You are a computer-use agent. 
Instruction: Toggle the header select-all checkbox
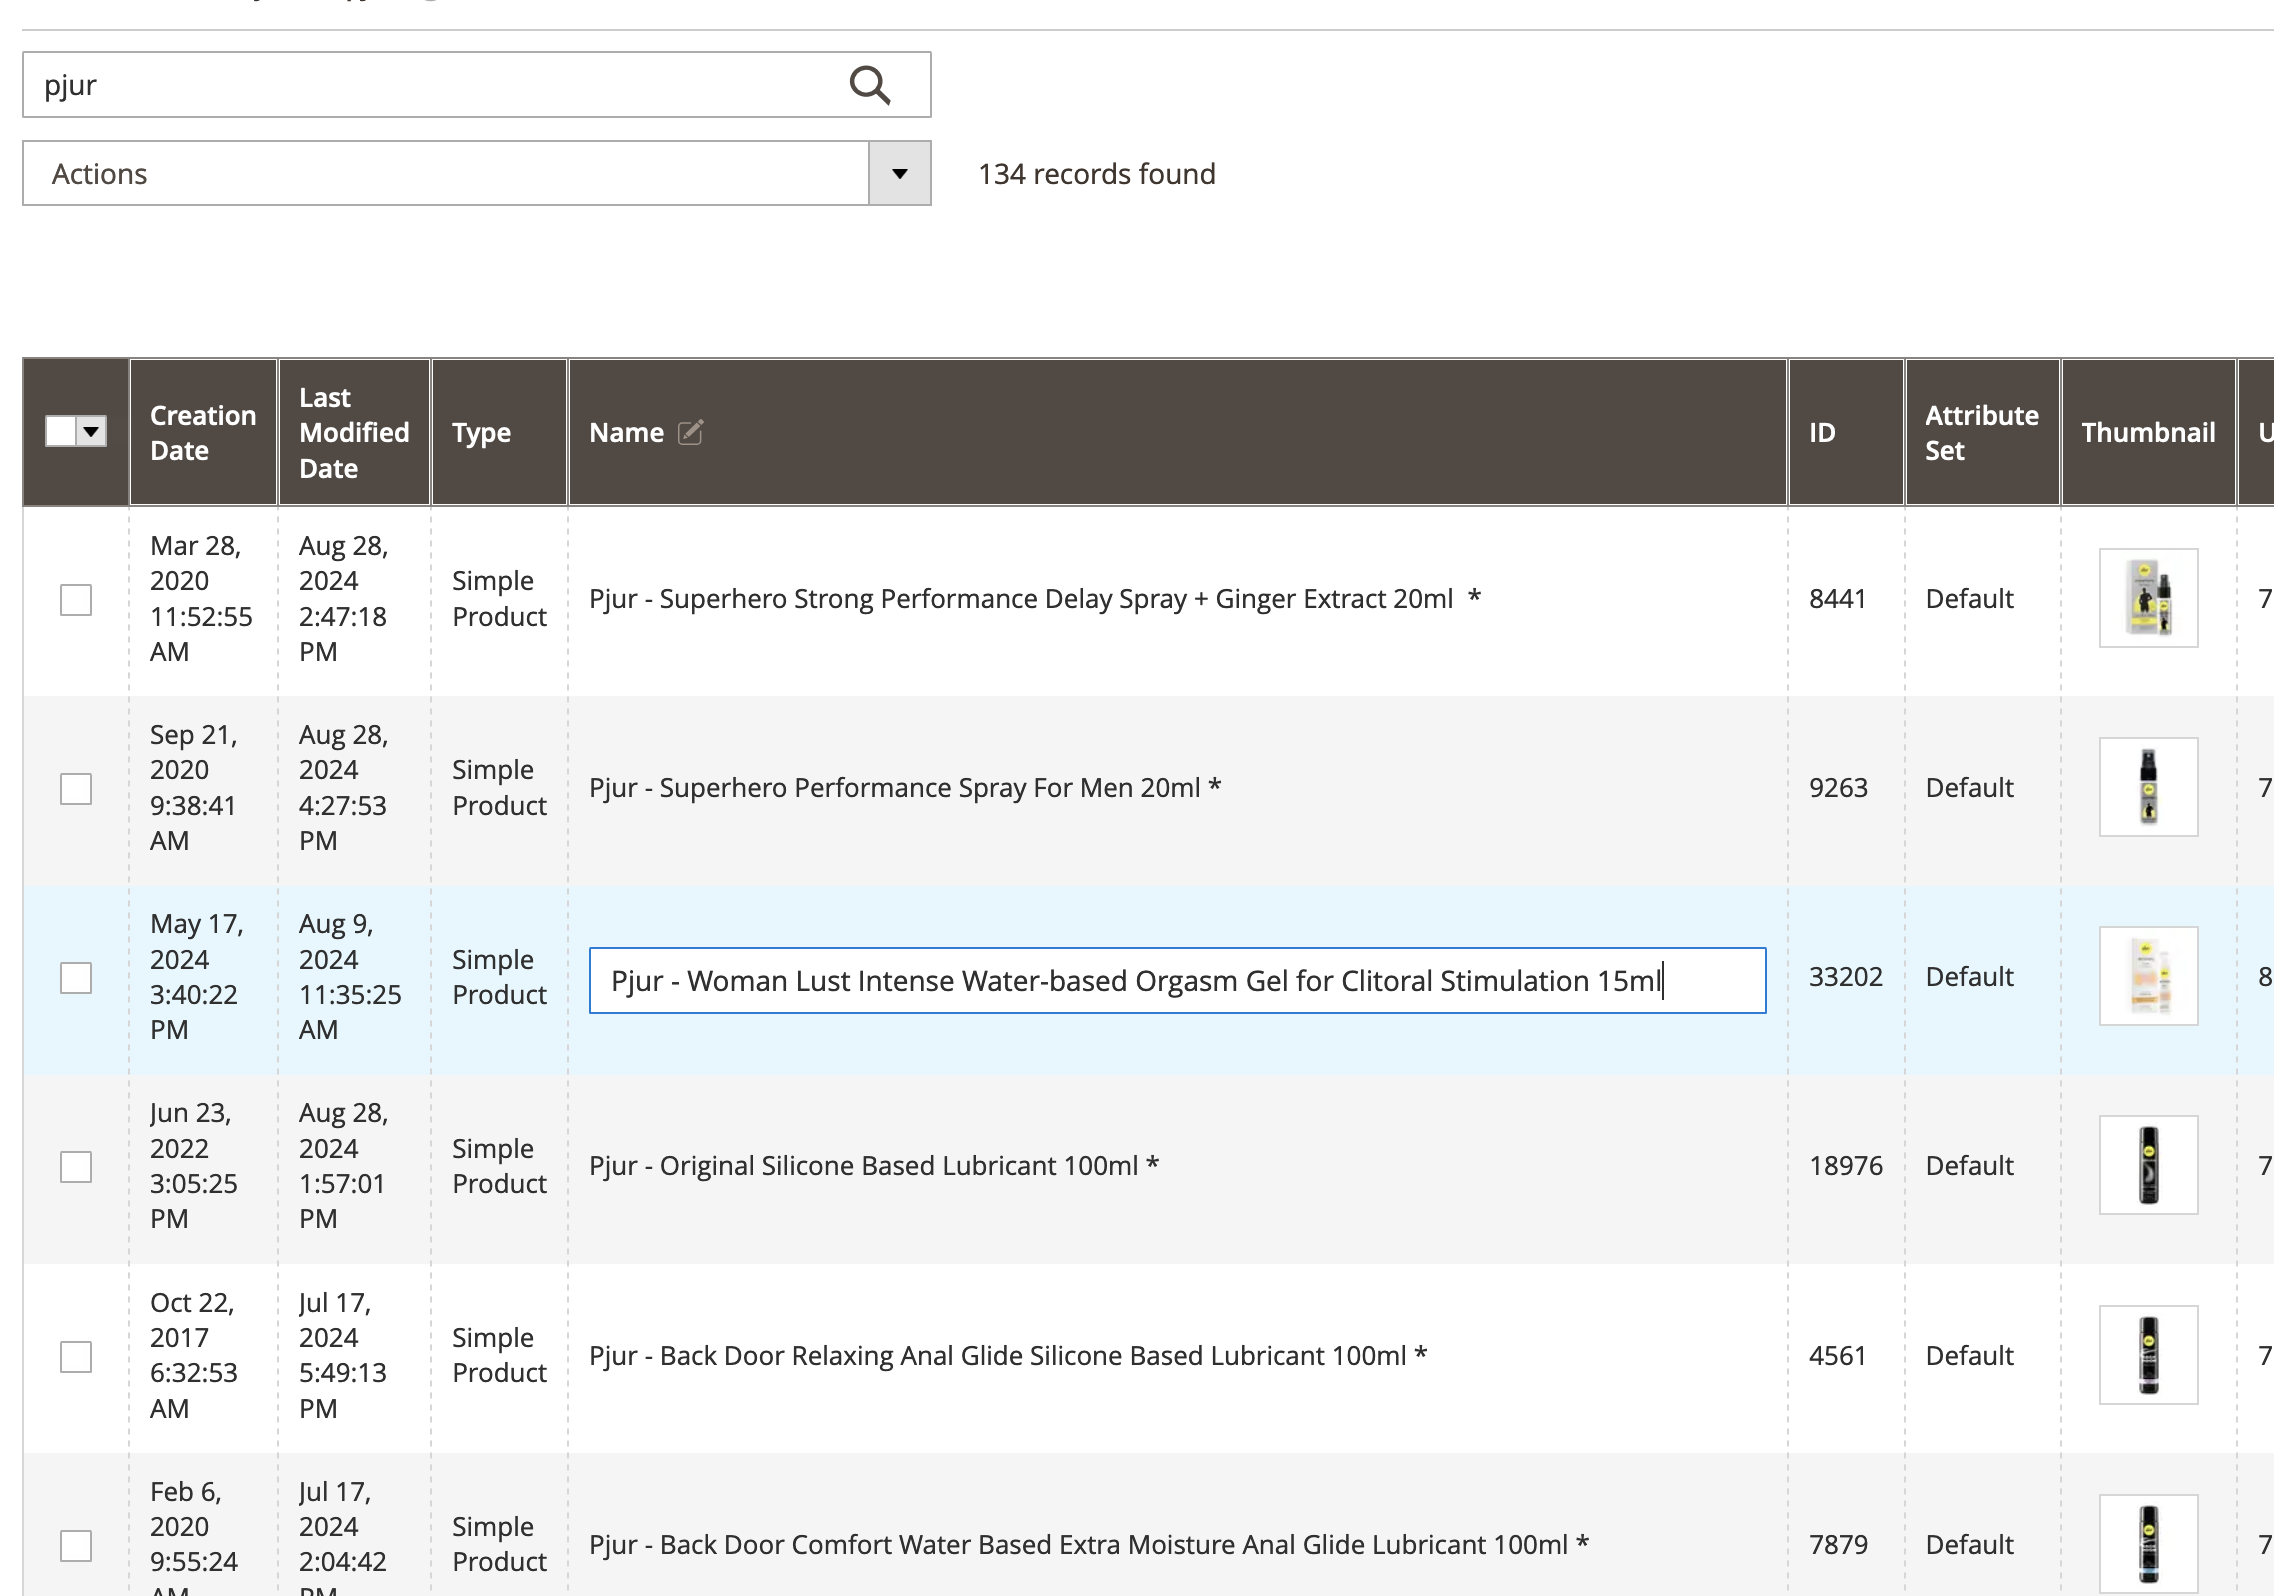[62, 432]
